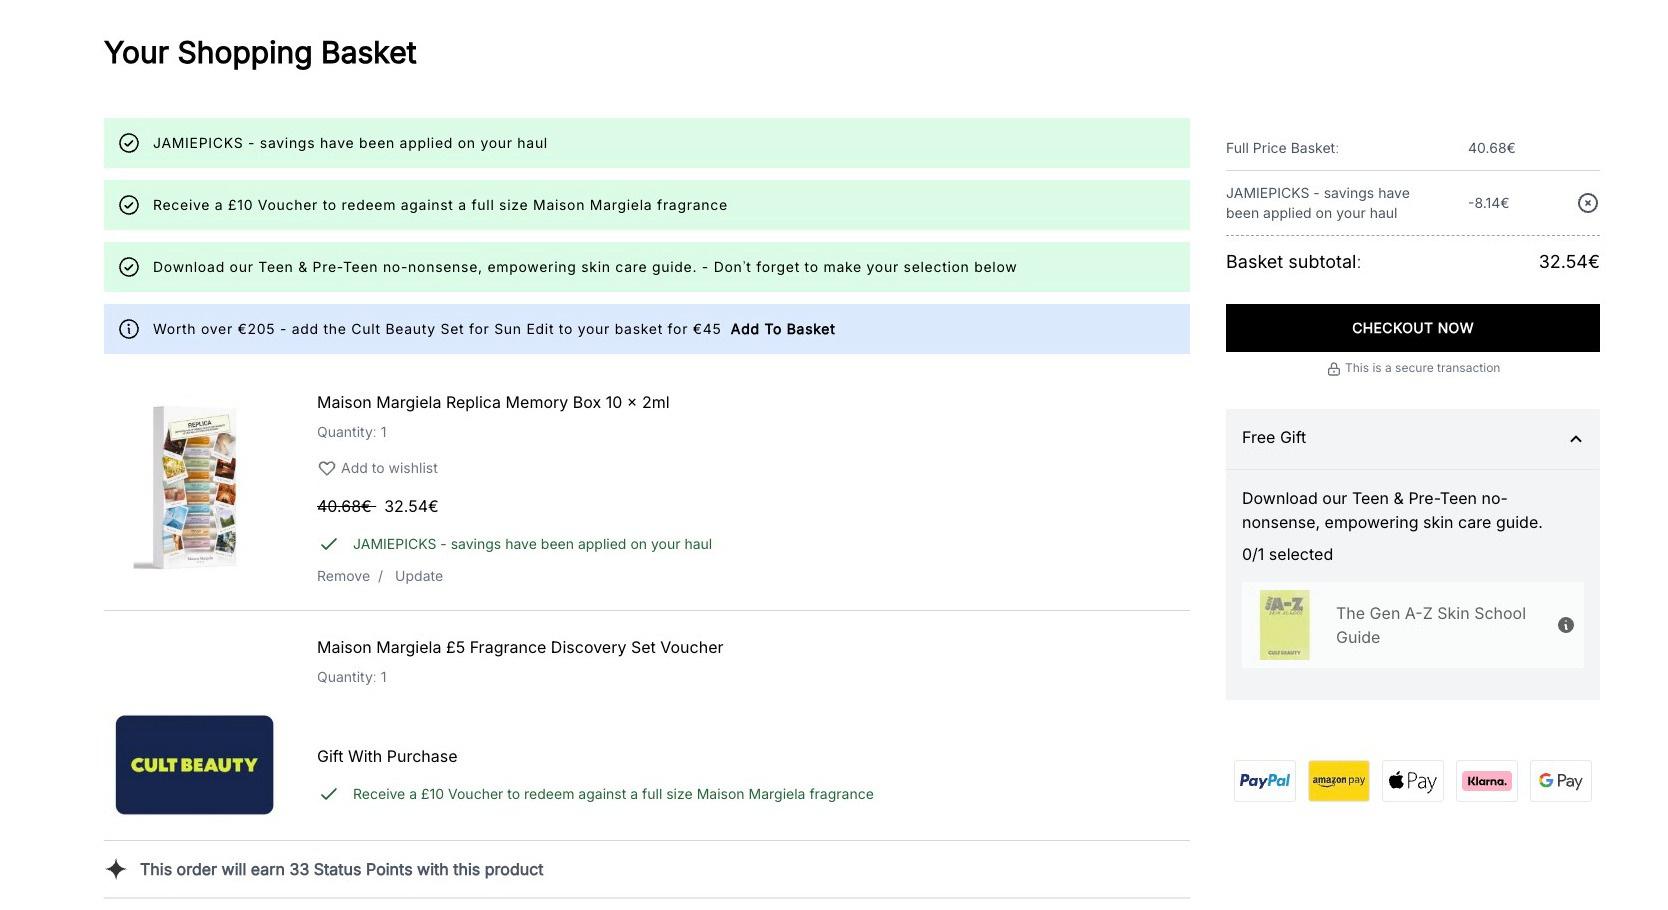The width and height of the screenshot is (1668, 910).
Task: Click Checkout Now button
Action: coord(1412,328)
